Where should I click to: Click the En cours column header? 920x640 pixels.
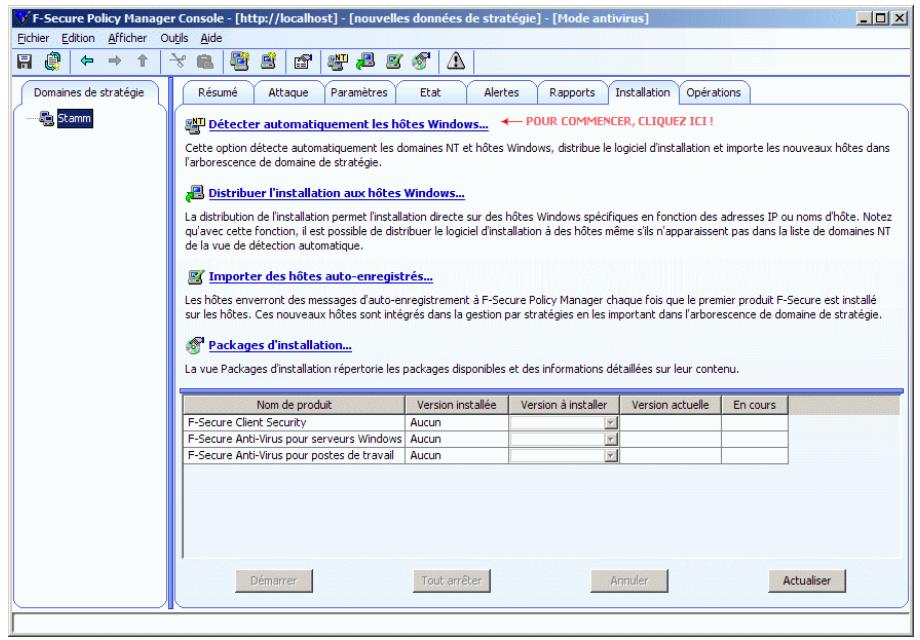[755, 405]
